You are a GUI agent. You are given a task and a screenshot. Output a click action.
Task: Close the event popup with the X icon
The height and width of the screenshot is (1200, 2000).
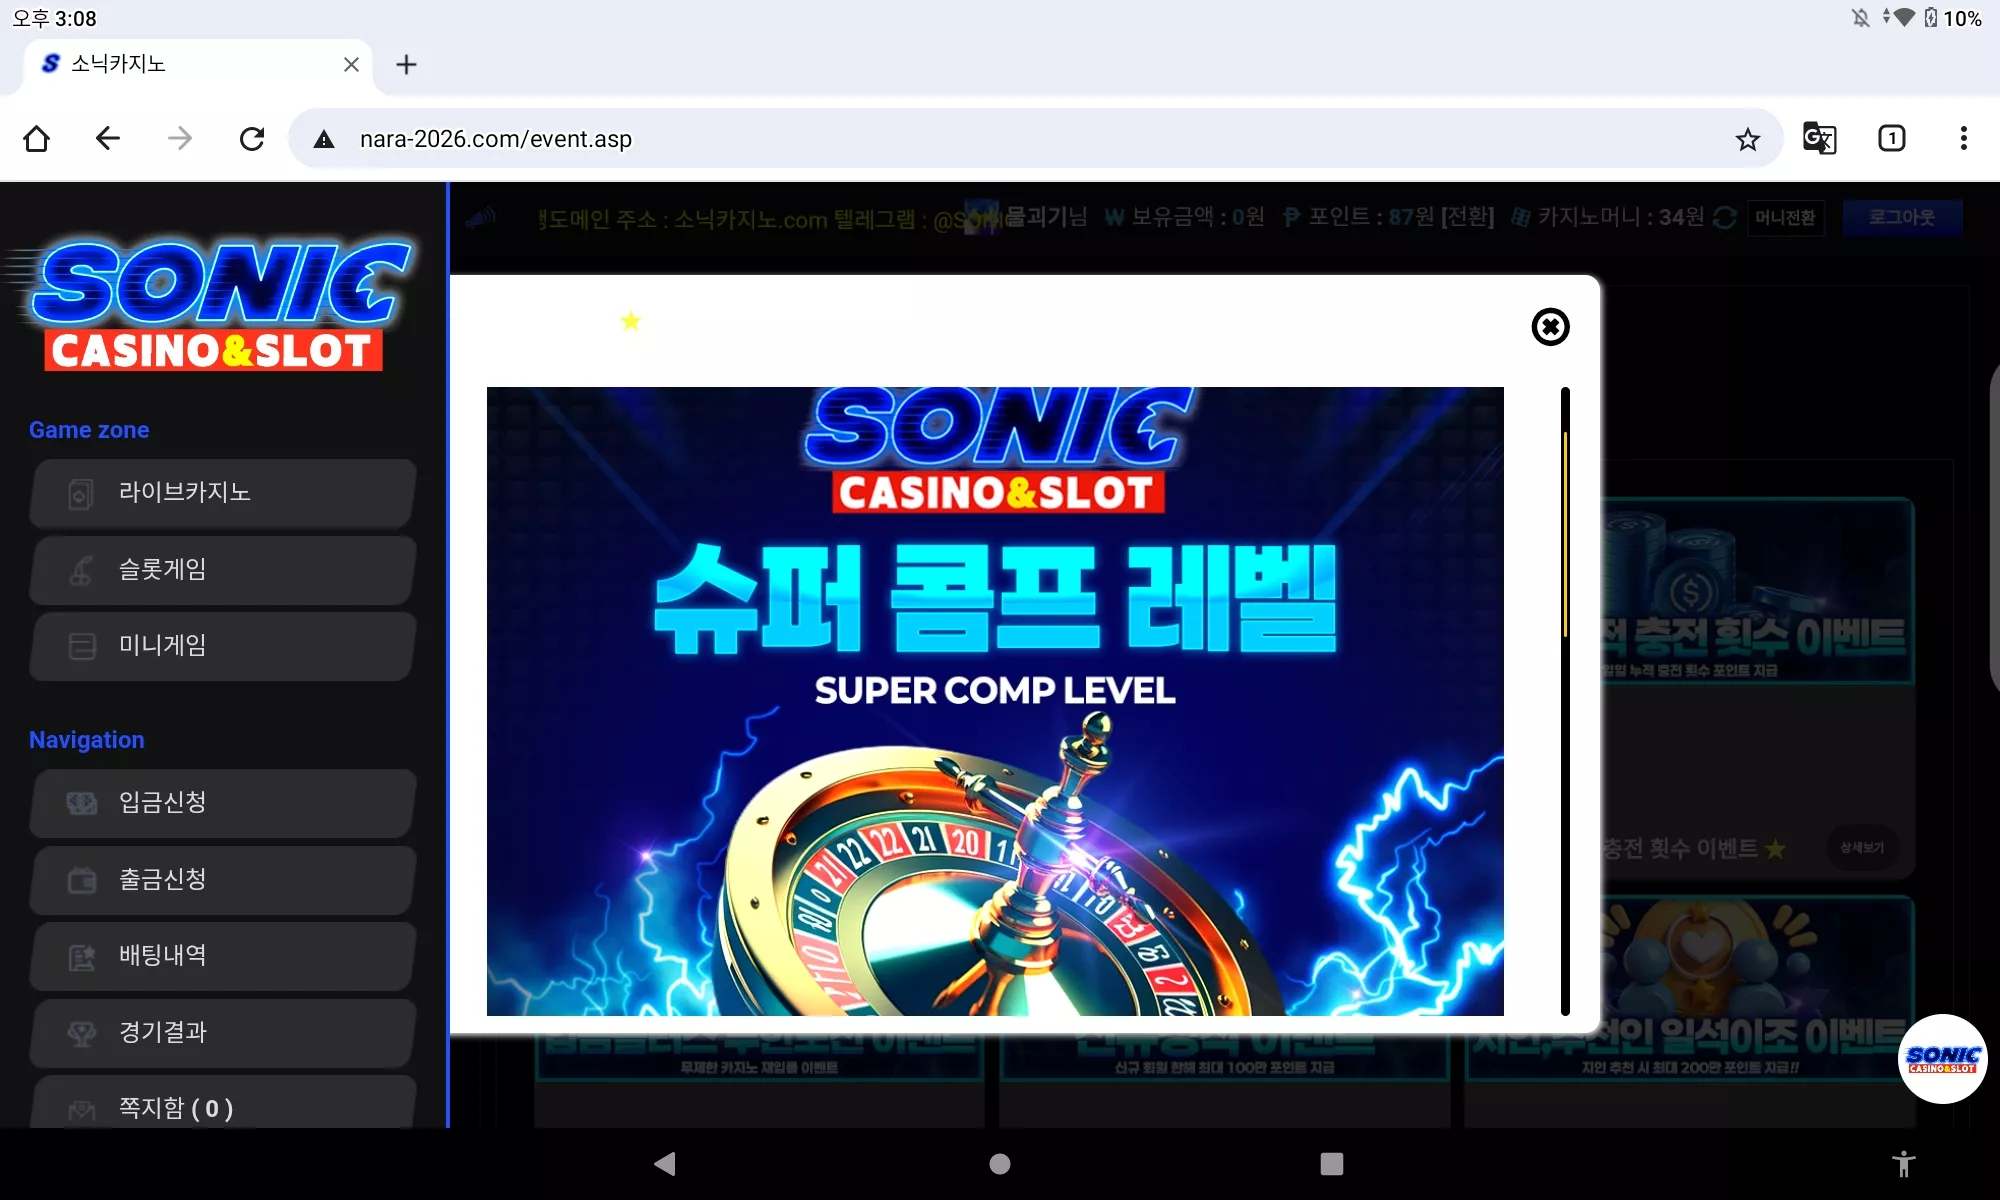(1550, 327)
